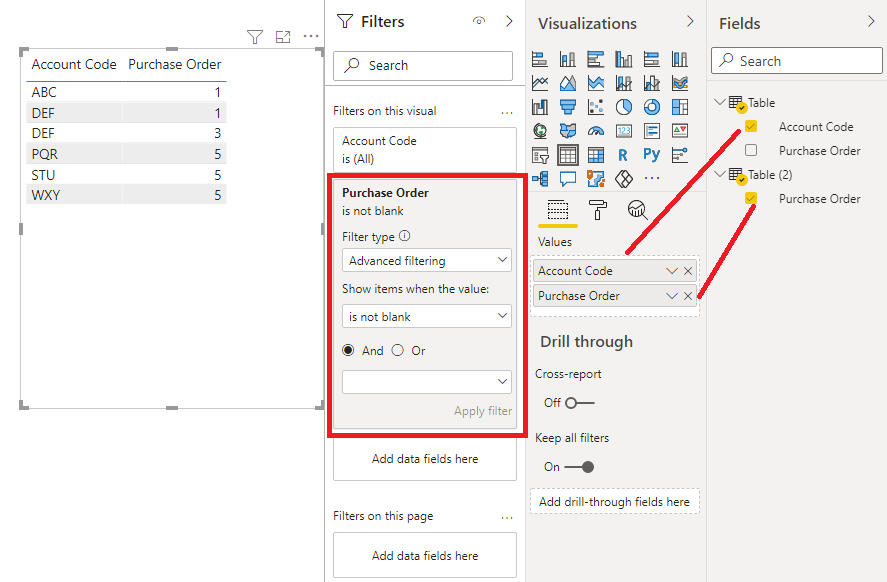Select the key influencers visualization
887x582 pixels.
click(679, 155)
